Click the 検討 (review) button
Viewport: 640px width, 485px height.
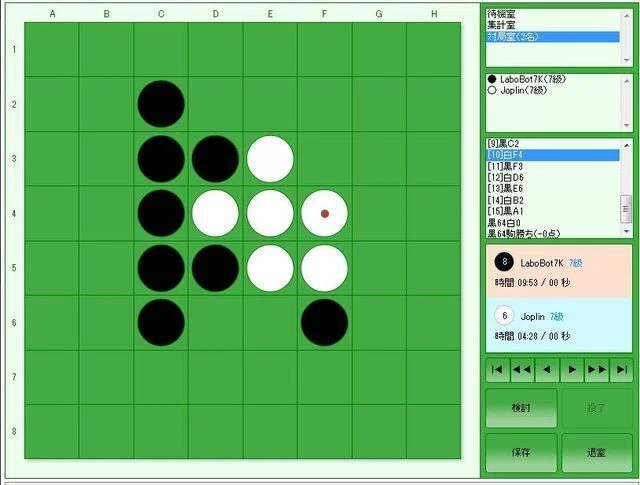click(521, 408)
